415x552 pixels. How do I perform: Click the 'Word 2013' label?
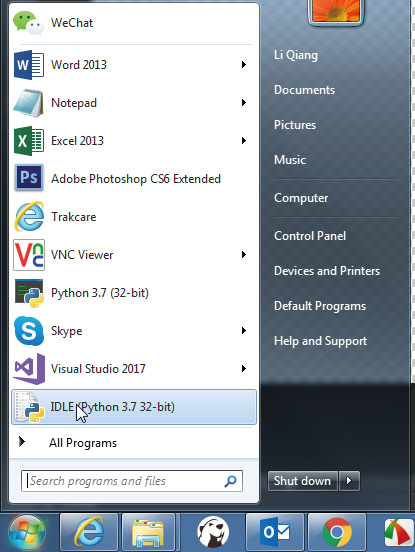[x=79, y=65]
